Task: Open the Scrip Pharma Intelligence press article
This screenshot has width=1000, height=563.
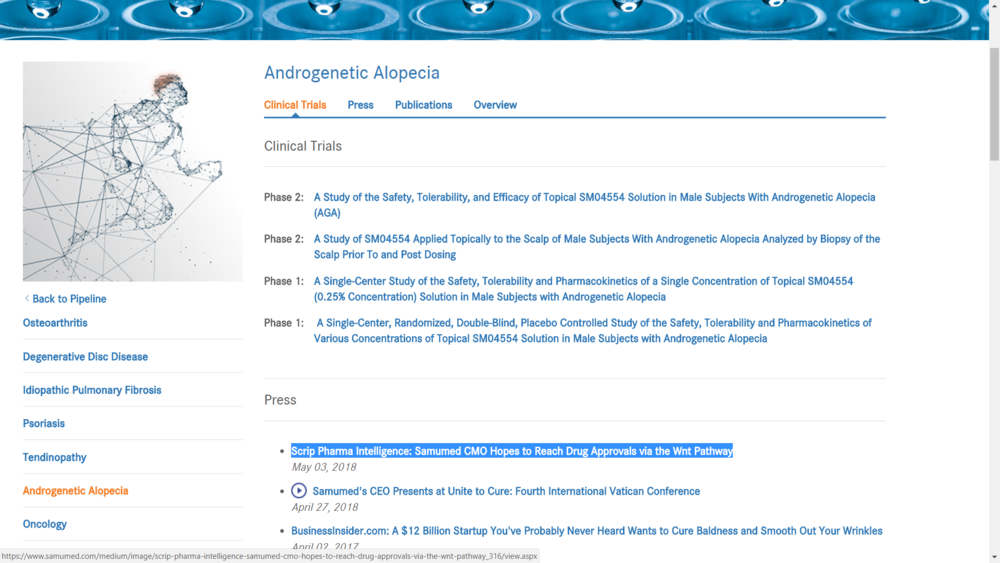Action: [x=511, y=451]
